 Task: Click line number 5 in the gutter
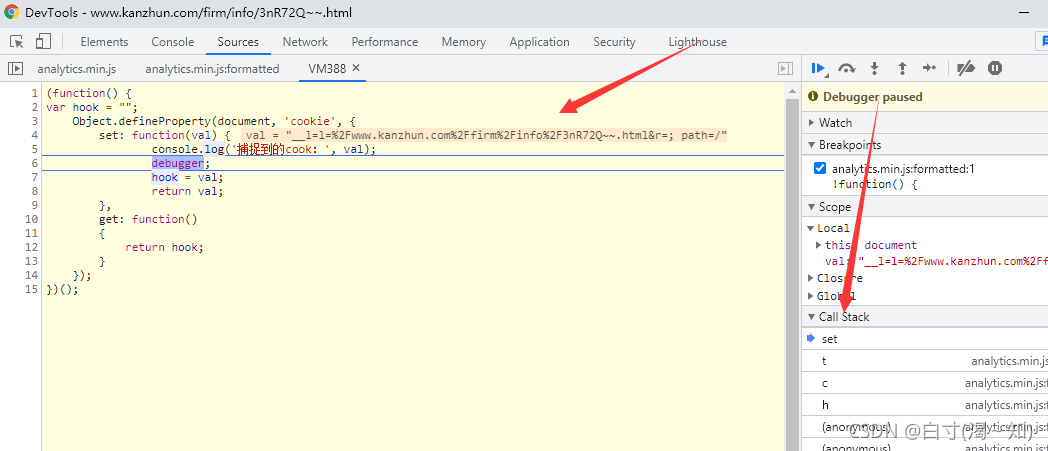click(x=34, y=149)
